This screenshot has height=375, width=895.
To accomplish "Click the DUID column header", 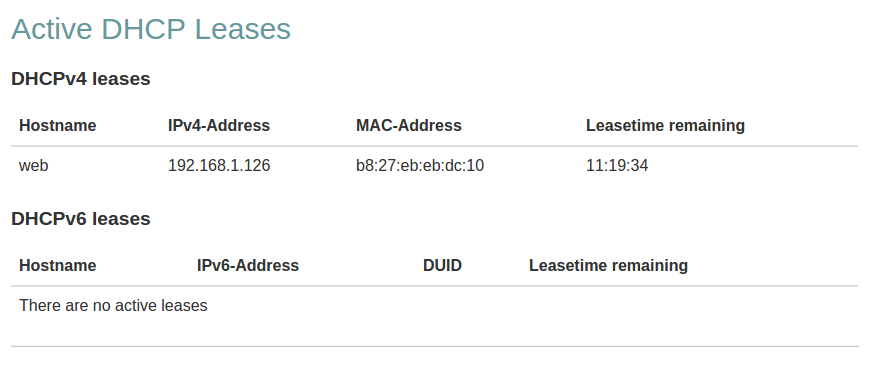I will (442, 265).
